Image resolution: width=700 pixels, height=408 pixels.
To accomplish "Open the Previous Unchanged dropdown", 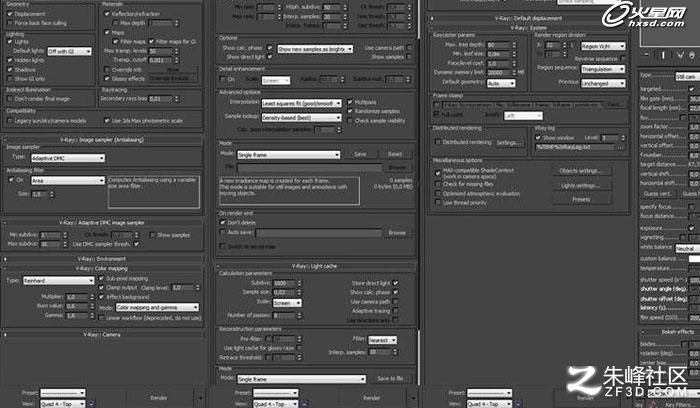I will 603,83.
